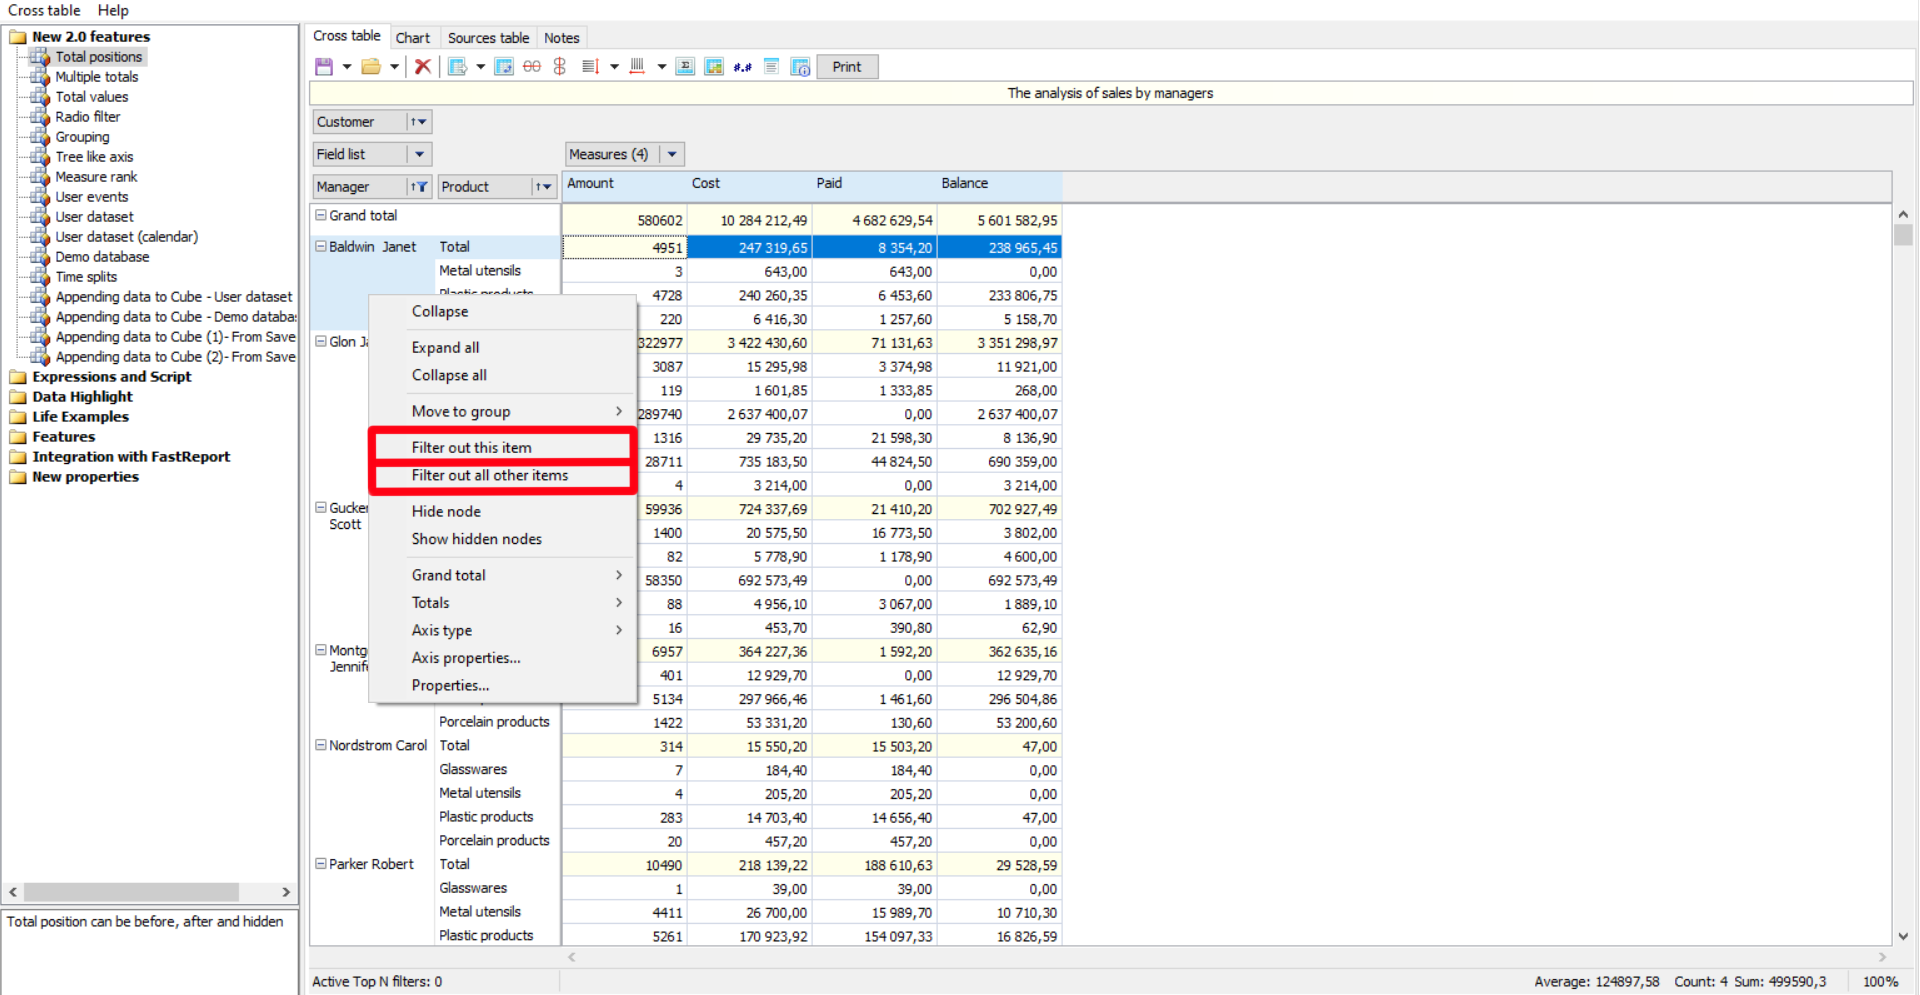The image size is (1920, 995).
Task: Collapse the Baldwin Janet row
Action: (321, 246)
